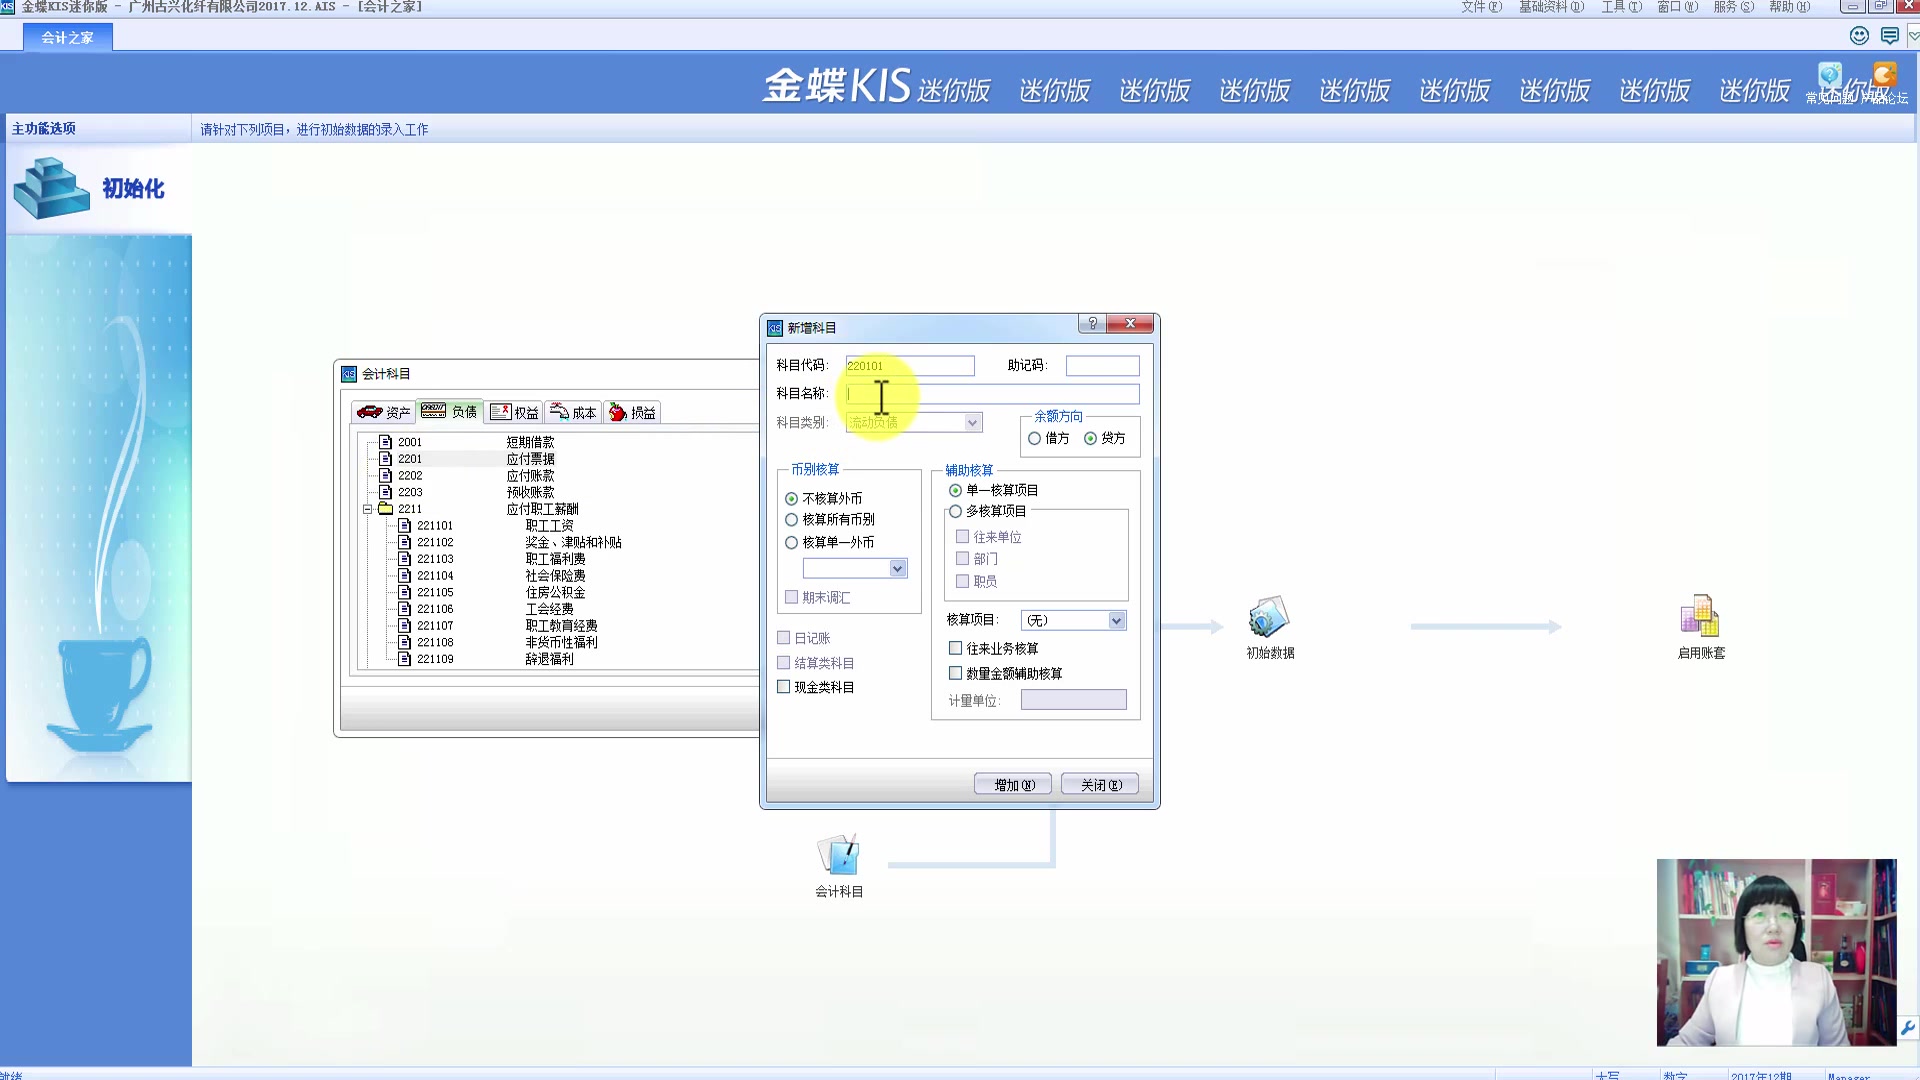Open the 启用账套 workflow icon
Viewport: 1920px width, 1080px height.
pyautogui.click(x=1700, y=617)
